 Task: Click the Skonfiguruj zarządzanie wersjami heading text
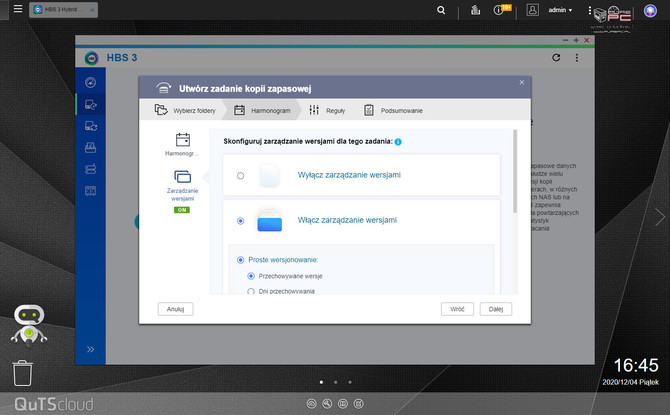308,141
